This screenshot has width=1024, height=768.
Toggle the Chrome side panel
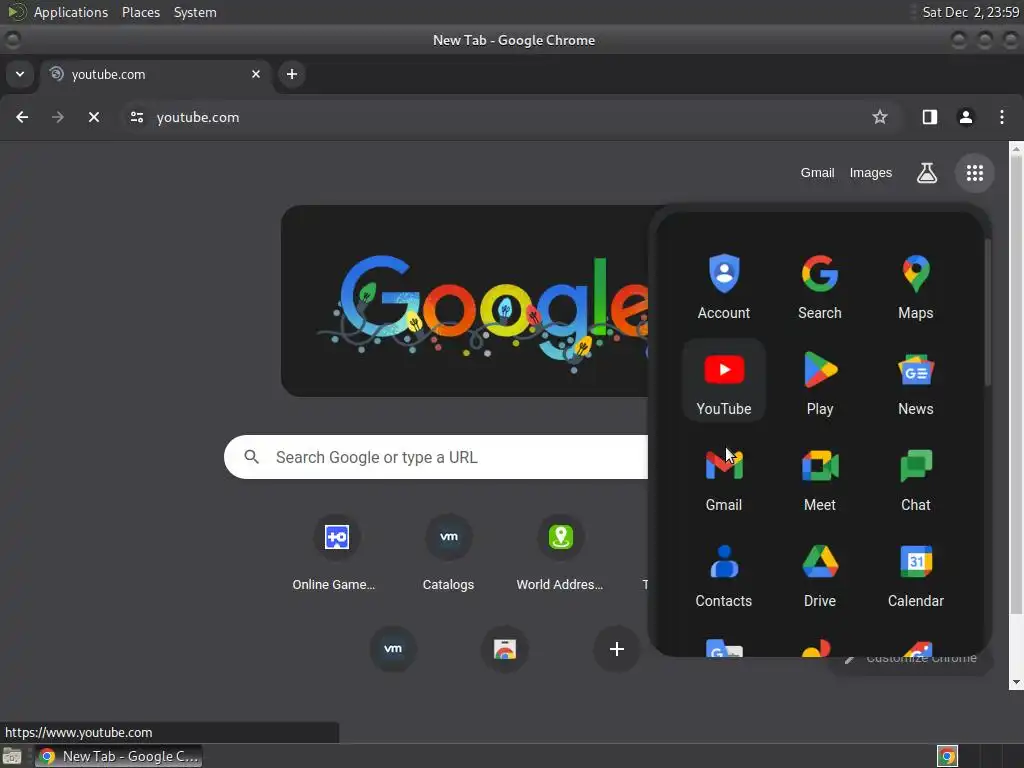coord(929,117)
